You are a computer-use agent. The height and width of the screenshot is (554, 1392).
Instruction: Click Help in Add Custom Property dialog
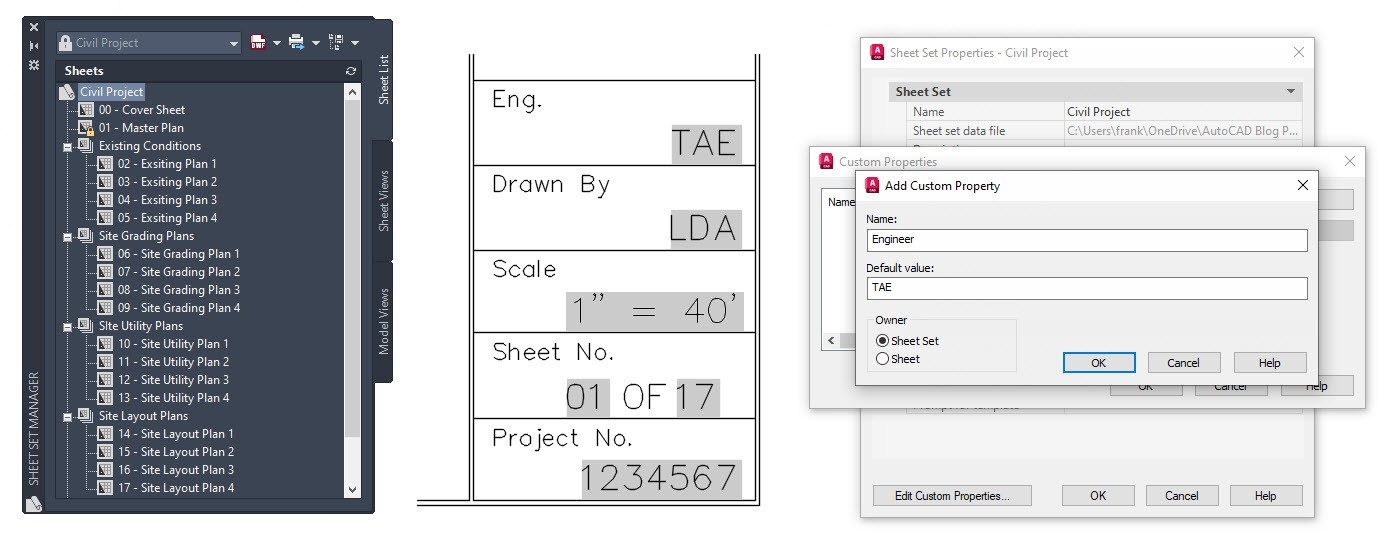(1270, 363)
